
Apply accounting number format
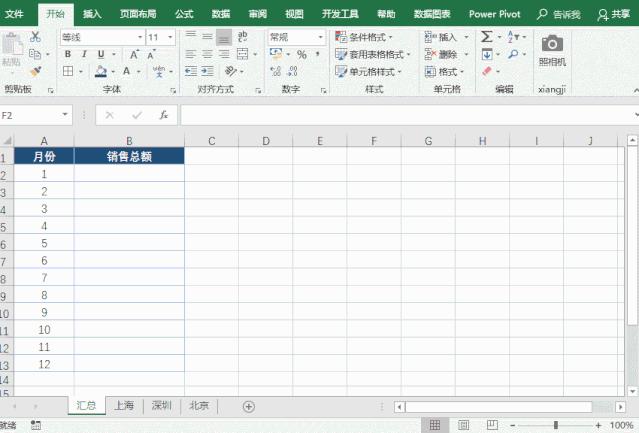tap(276, 54)
